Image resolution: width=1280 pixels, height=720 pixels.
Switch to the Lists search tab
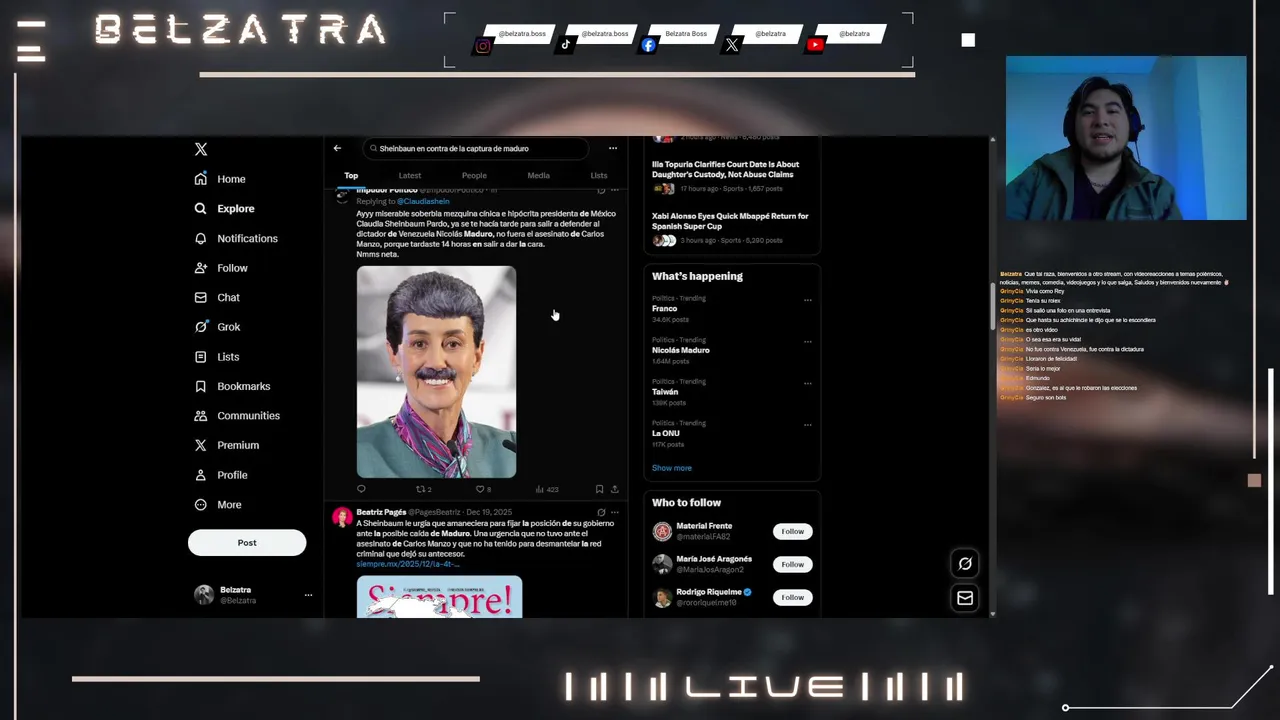click(x=599, y=175)
